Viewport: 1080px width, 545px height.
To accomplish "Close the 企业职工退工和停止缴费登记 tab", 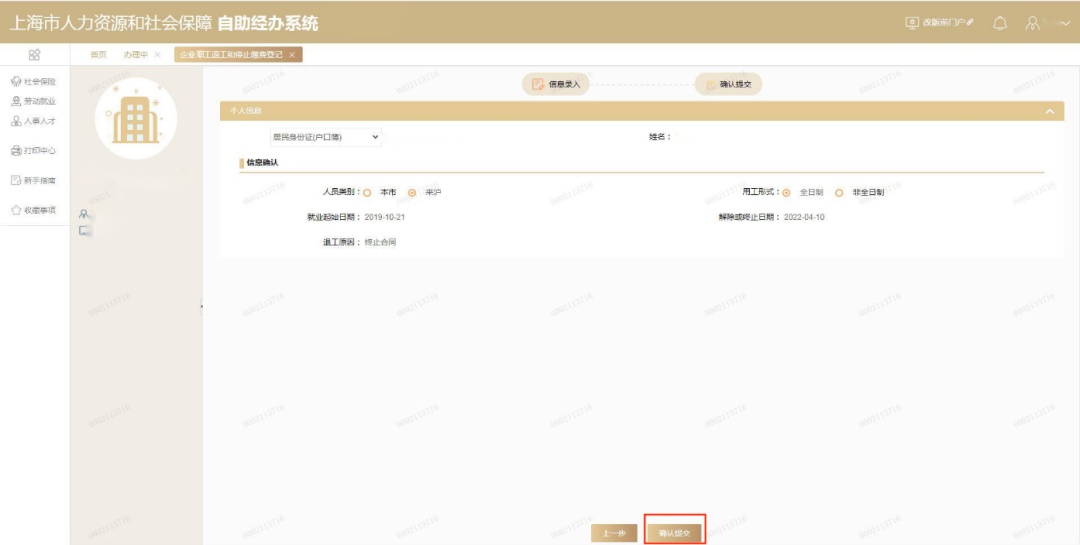I will 291,55.
